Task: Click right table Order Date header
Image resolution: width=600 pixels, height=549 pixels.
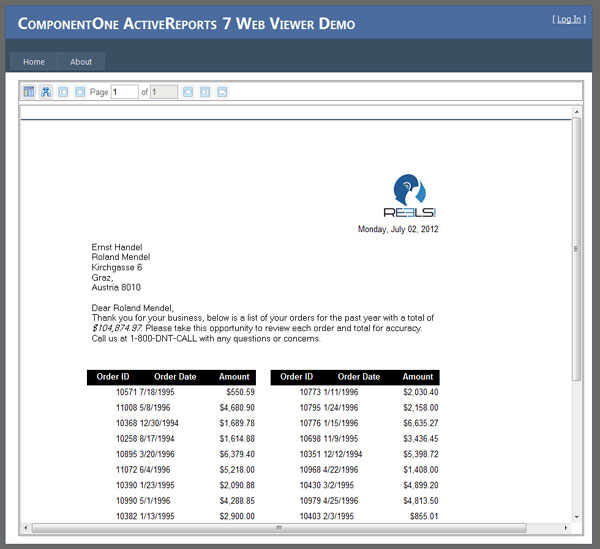Action: pyautogui.click(x=359, y=377)
